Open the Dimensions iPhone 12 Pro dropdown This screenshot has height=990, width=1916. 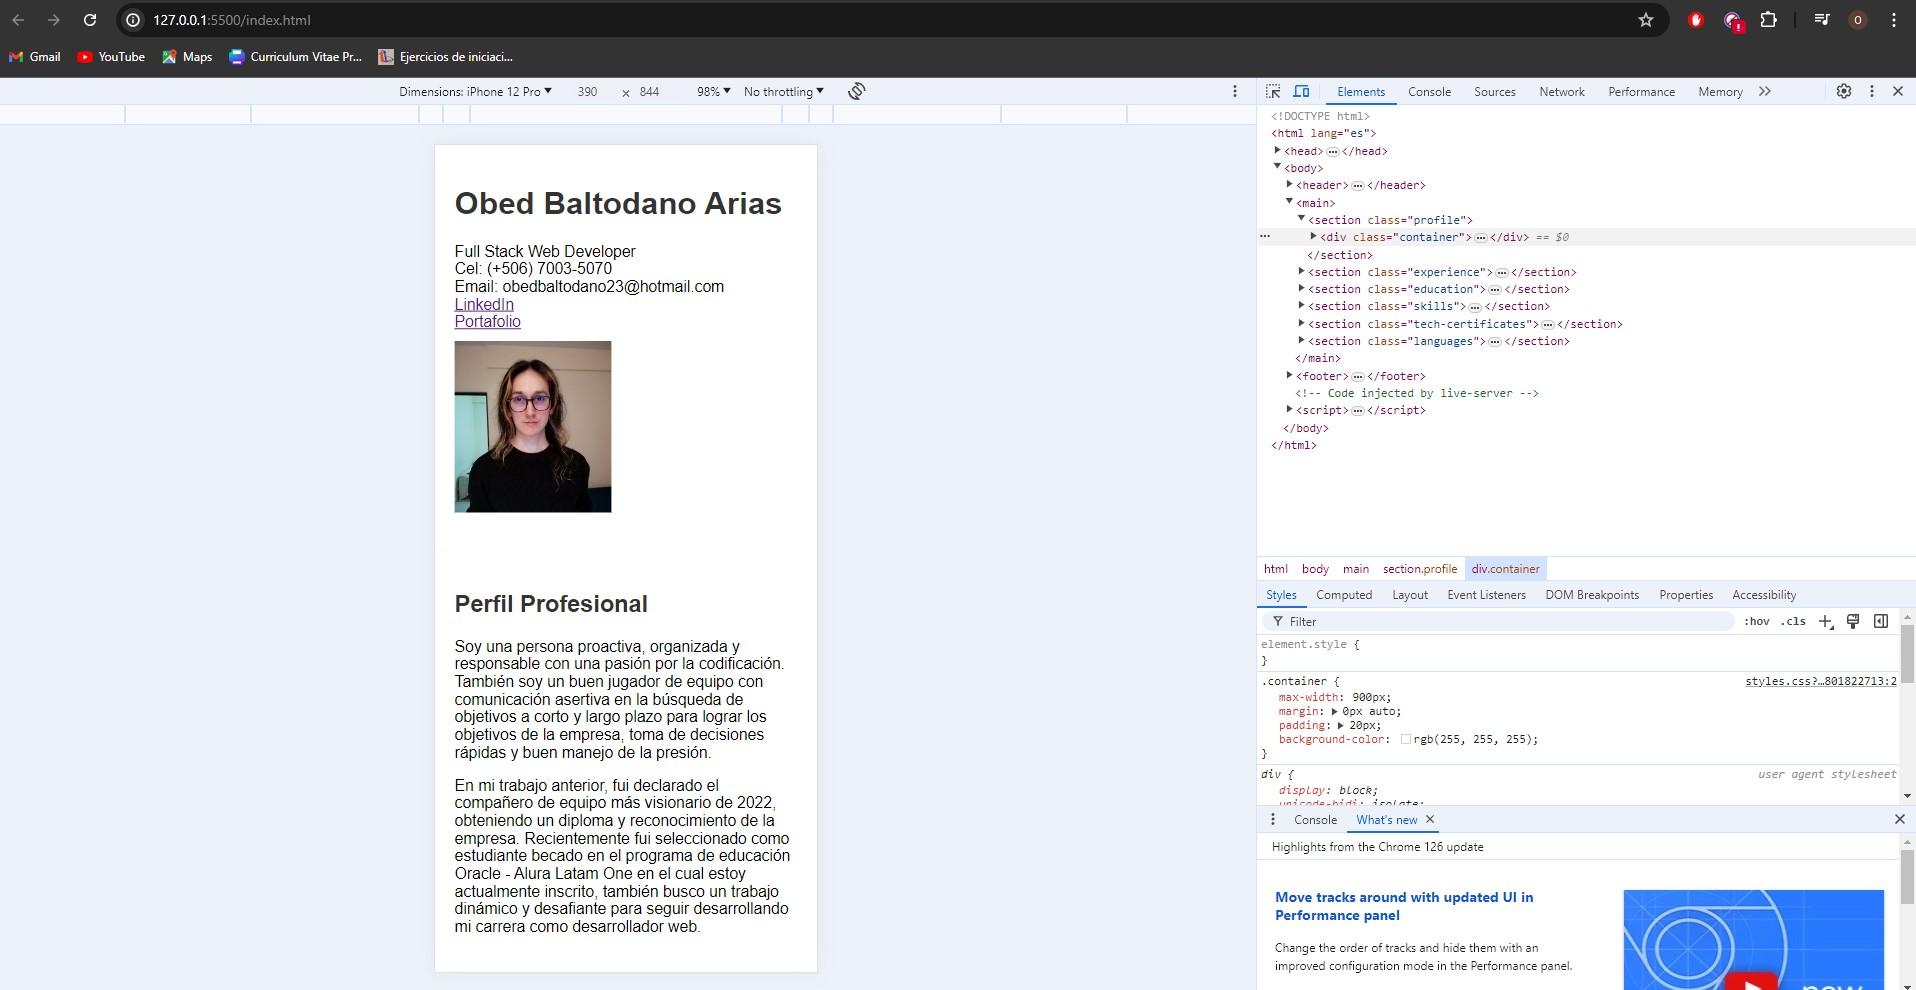pos(475,91)
